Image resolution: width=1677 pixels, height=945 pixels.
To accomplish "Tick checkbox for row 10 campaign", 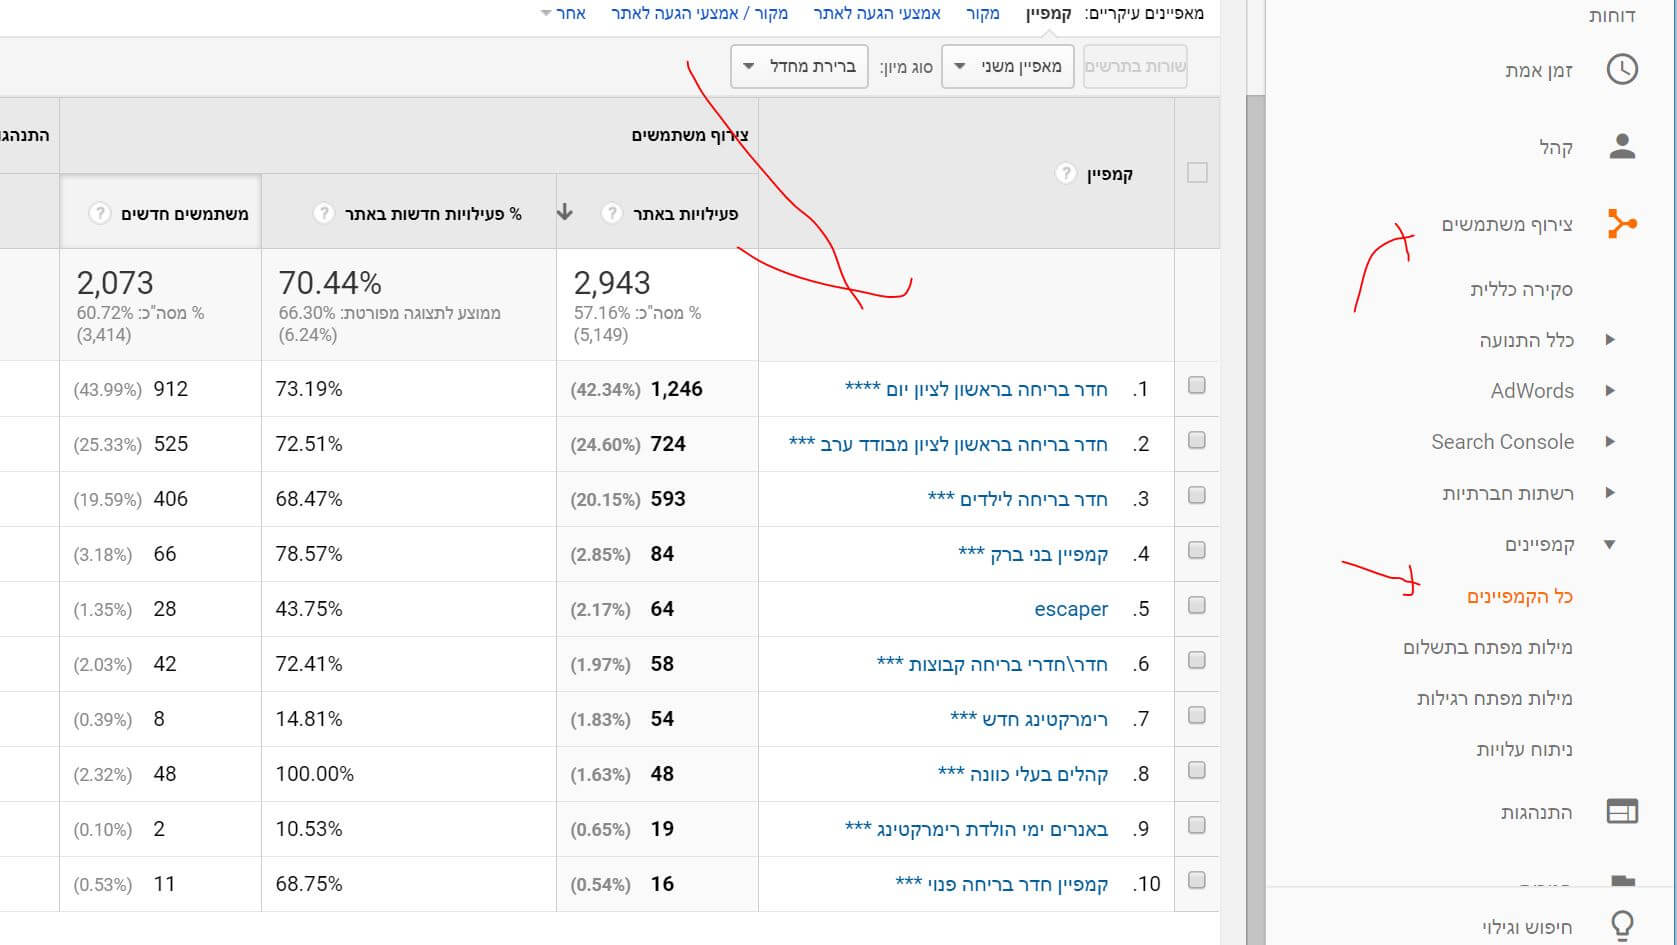I will tap(1196, 880).
